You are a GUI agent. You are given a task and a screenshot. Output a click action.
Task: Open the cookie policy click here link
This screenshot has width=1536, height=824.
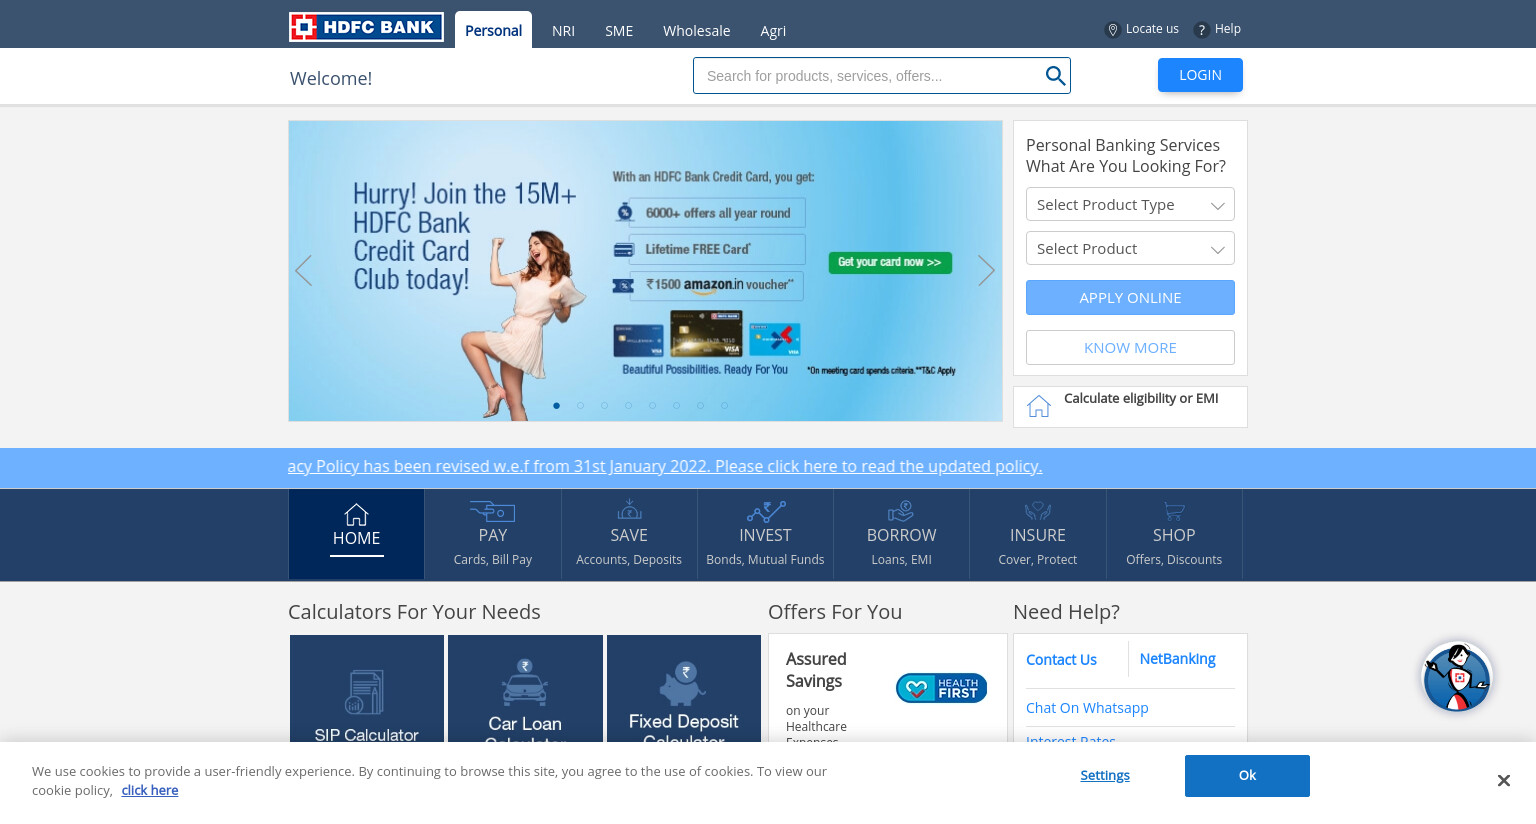[150, 790]
